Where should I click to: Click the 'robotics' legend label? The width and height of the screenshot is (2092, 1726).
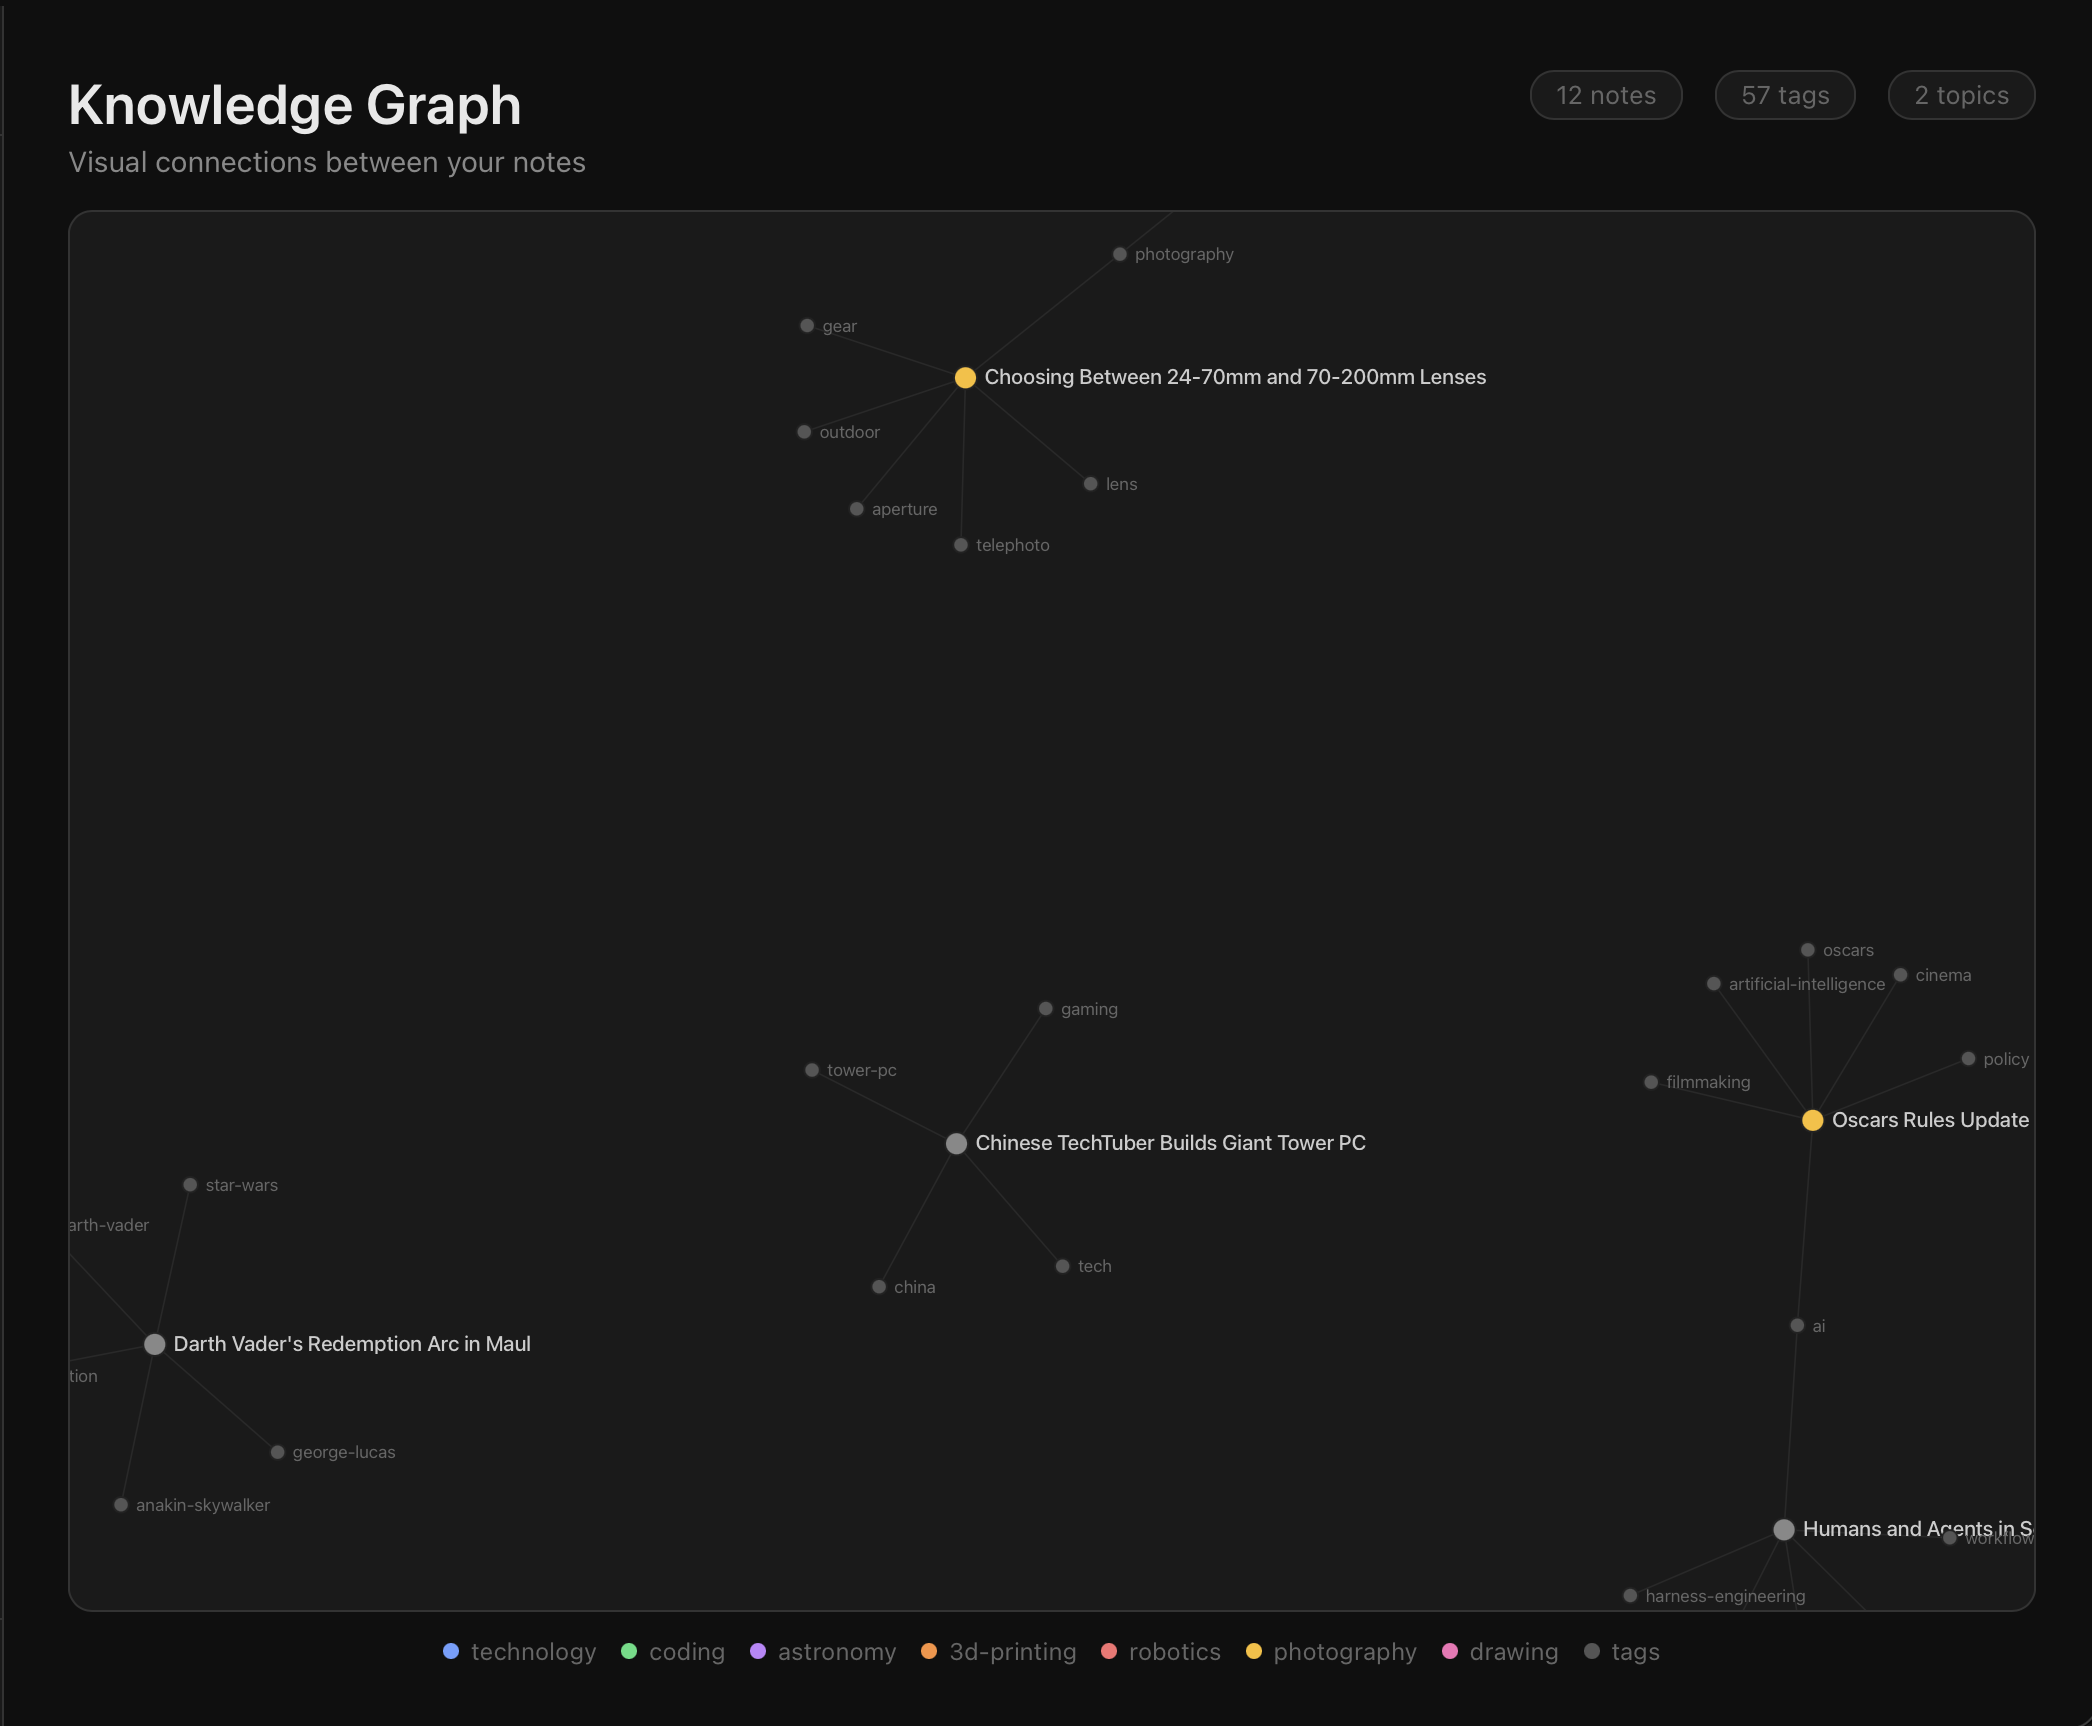(1175, 1652)
